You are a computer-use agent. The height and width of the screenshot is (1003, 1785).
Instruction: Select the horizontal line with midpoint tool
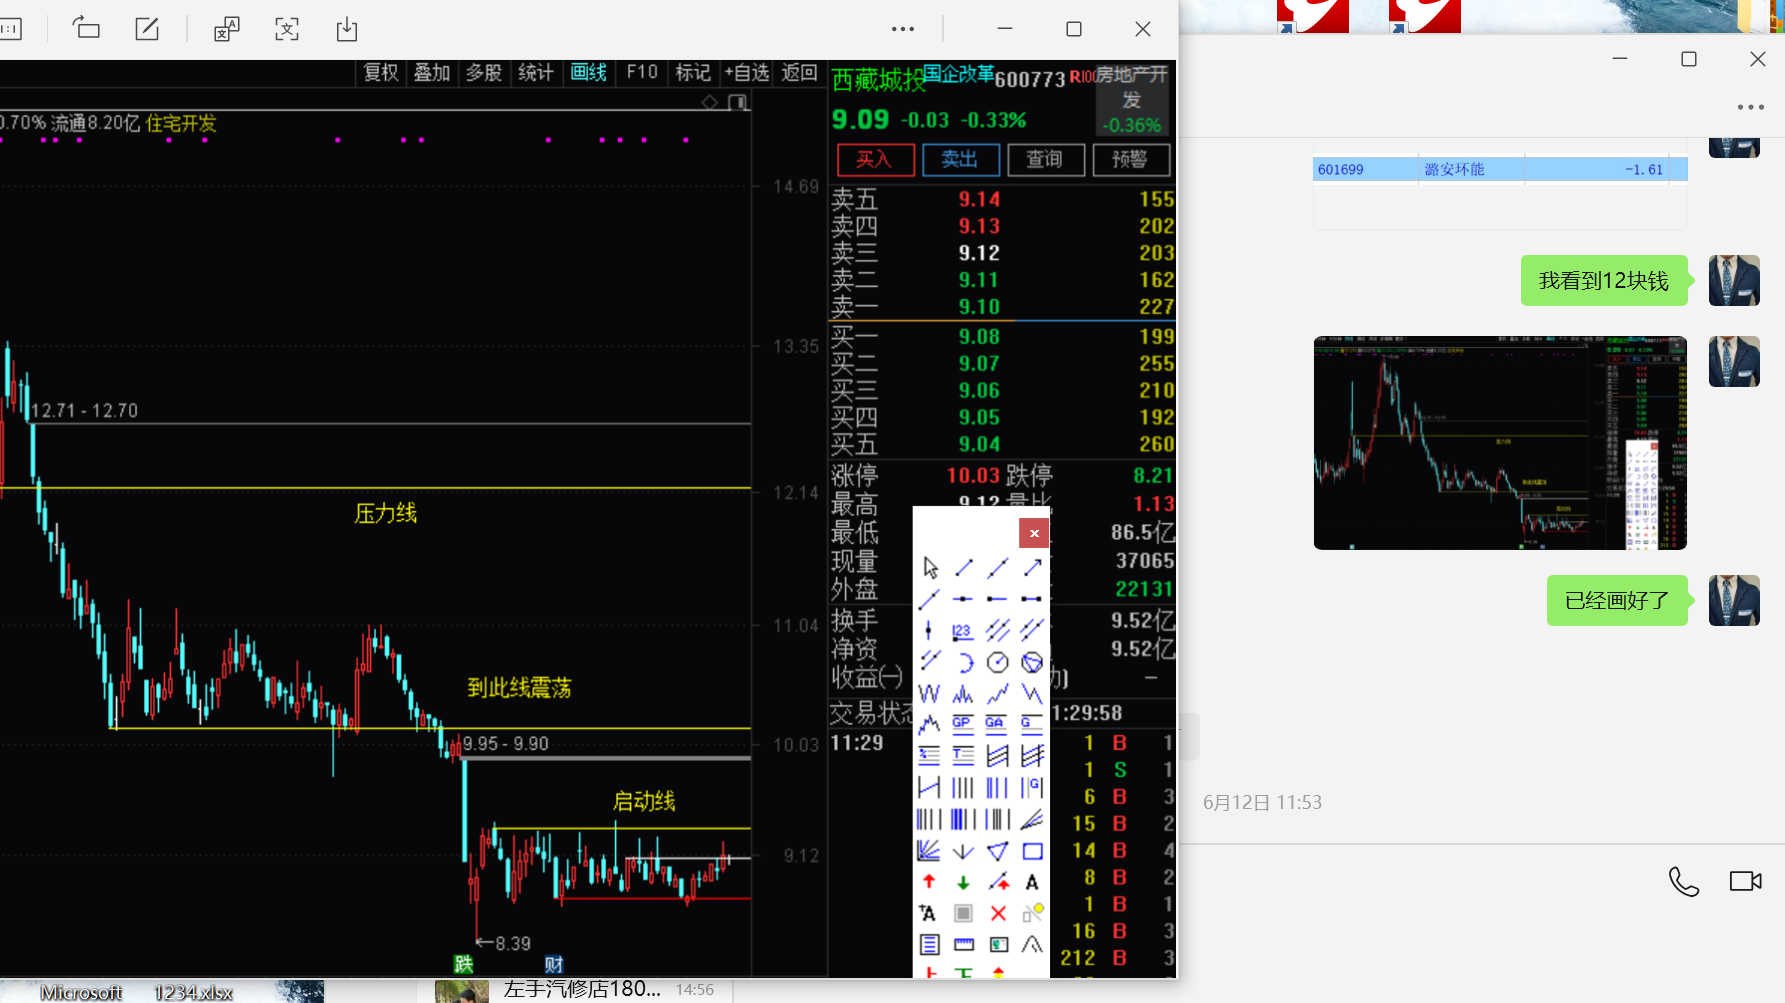(x=963, y=599)
